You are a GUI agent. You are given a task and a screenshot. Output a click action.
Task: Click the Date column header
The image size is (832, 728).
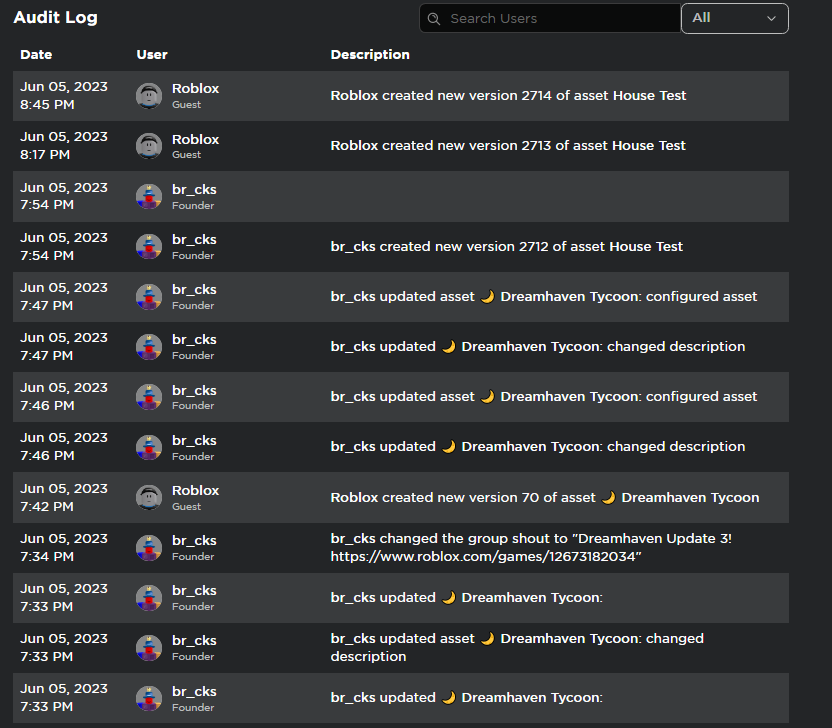click(36, 54)
